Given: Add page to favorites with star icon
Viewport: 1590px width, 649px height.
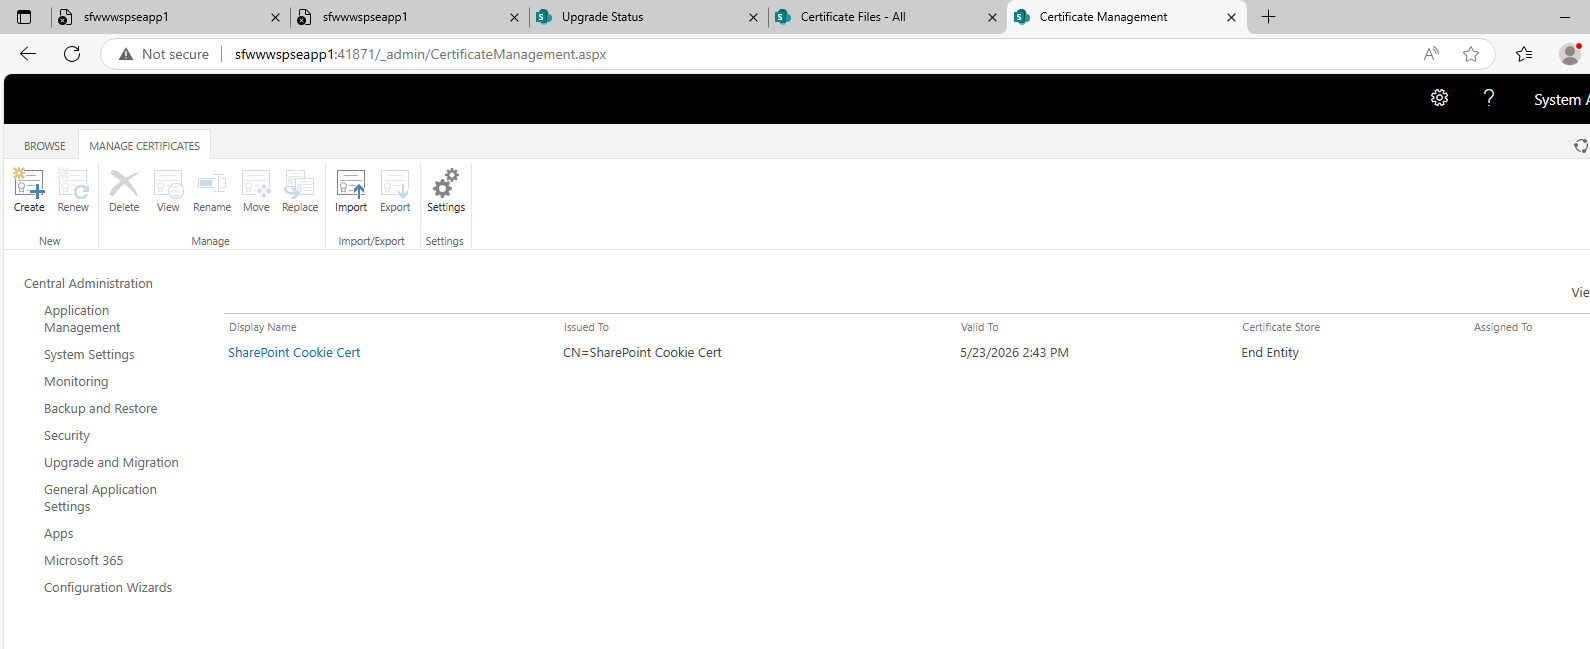Looking at the screenshot, I should click(x=1471, y=54).
